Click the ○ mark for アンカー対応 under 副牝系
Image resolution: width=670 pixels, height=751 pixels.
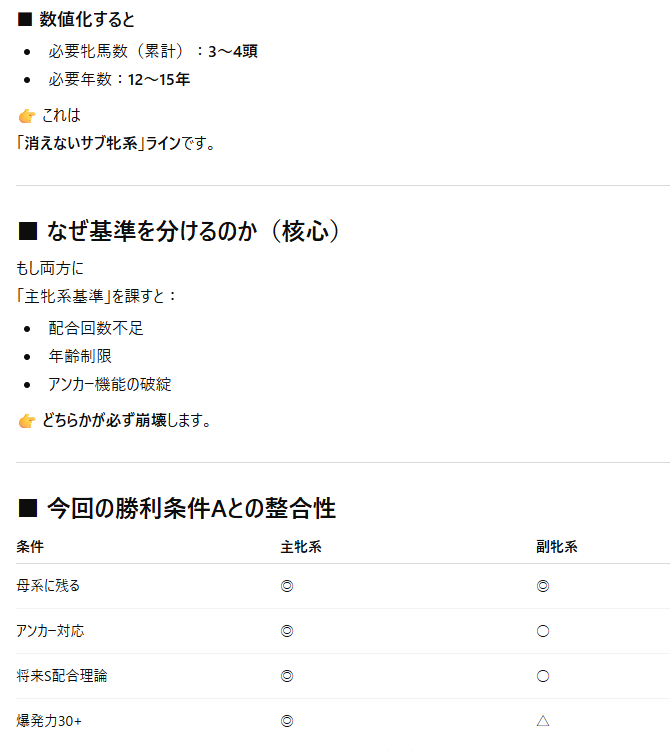pos(543,631)
